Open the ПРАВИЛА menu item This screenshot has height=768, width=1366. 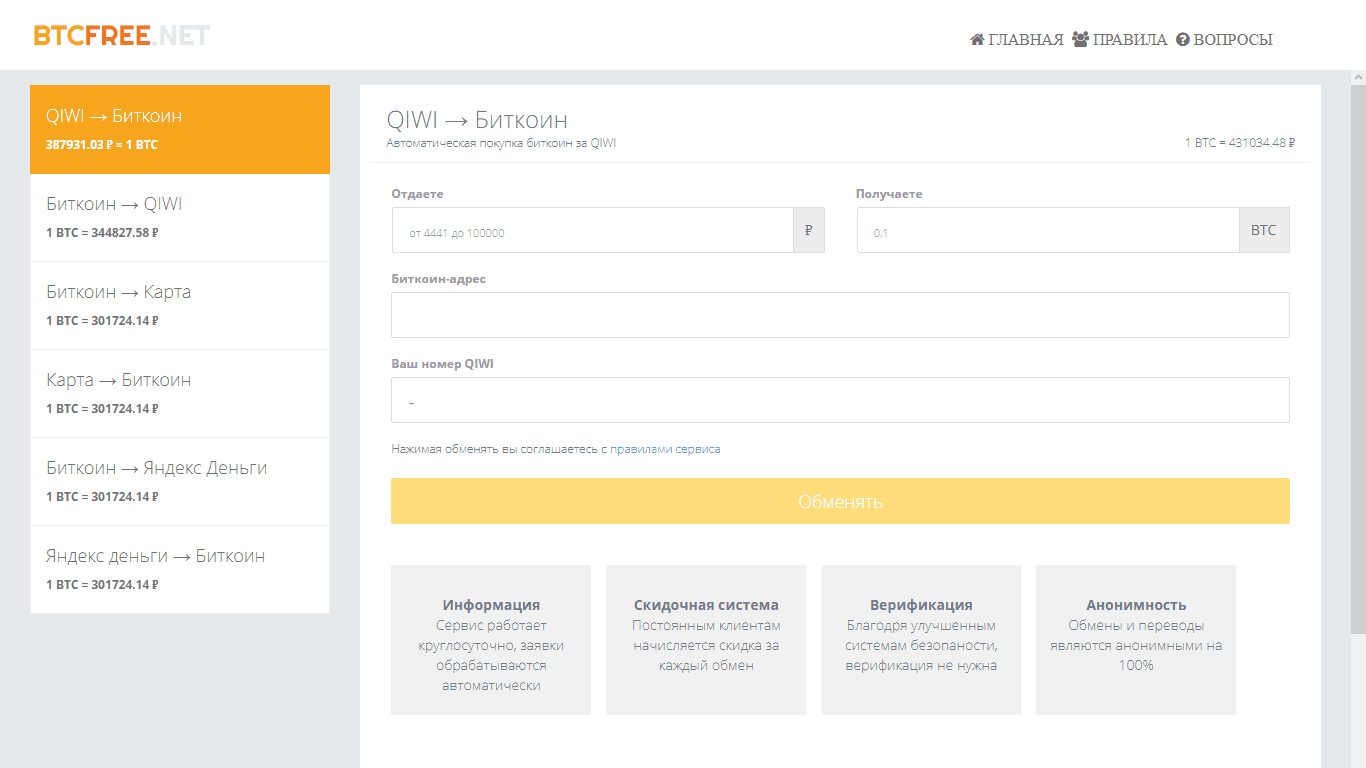click(x=1130, y=40)
